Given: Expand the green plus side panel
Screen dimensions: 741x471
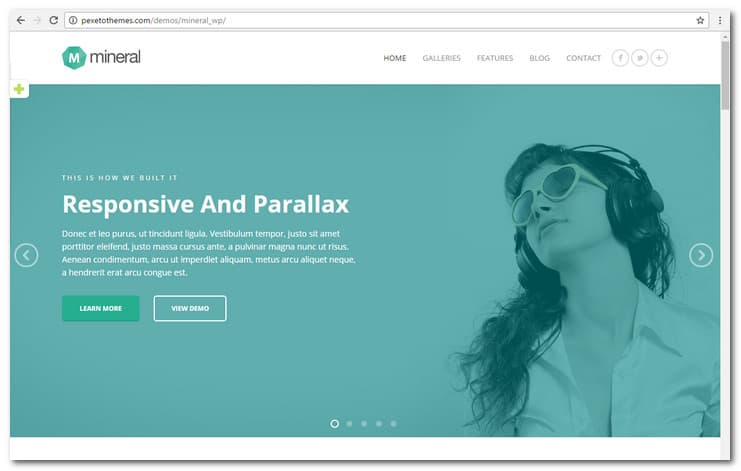Looking at the screenshot, I should coord(19,89).
